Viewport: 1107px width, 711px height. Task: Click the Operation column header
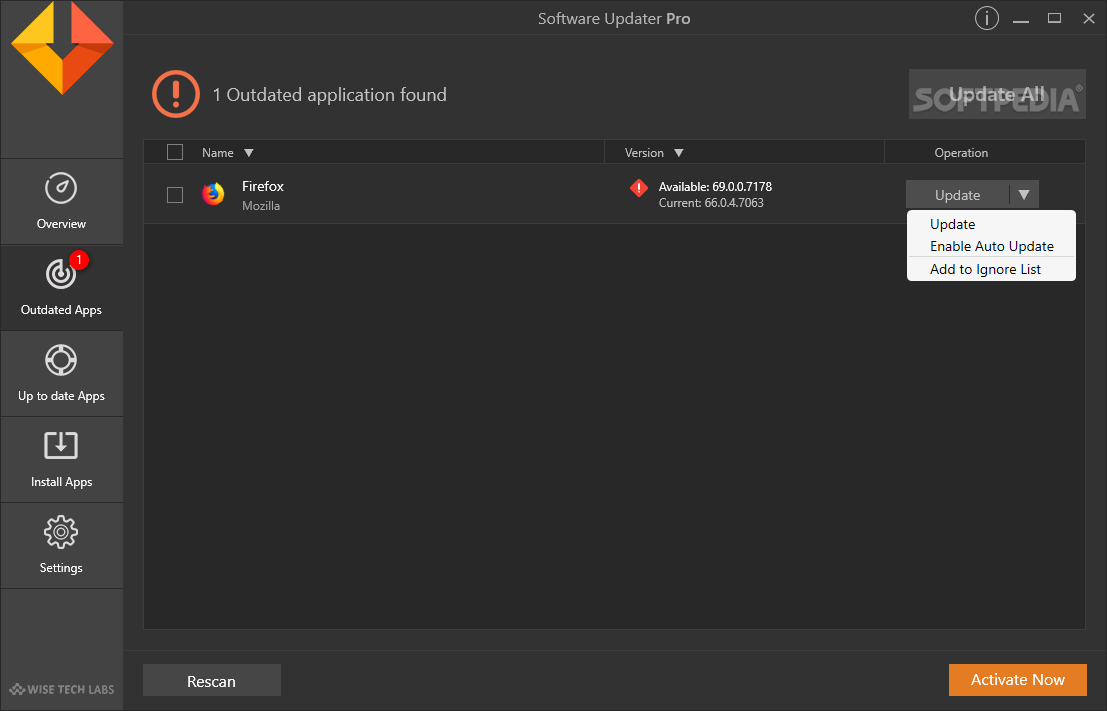(x=961, y=153)
